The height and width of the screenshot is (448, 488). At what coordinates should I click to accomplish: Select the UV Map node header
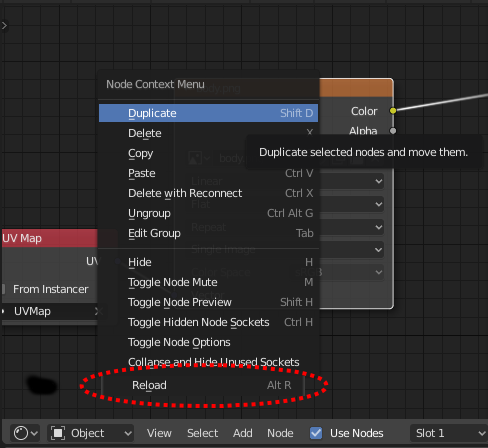[x=49, y=238]
